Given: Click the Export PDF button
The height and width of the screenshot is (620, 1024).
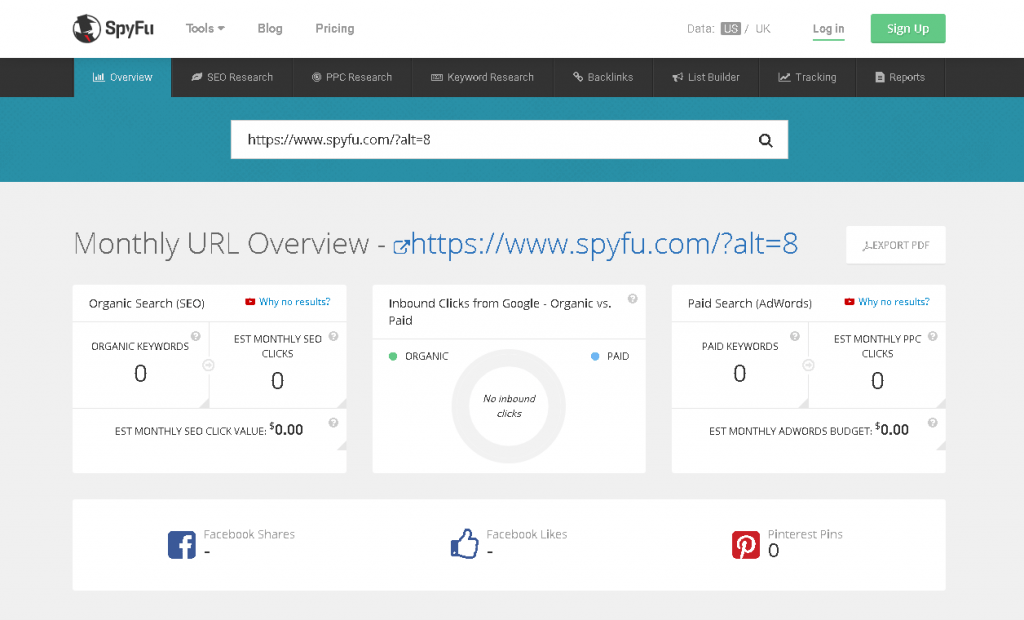Looking at the screenshot, I should [x=895, y=245].
